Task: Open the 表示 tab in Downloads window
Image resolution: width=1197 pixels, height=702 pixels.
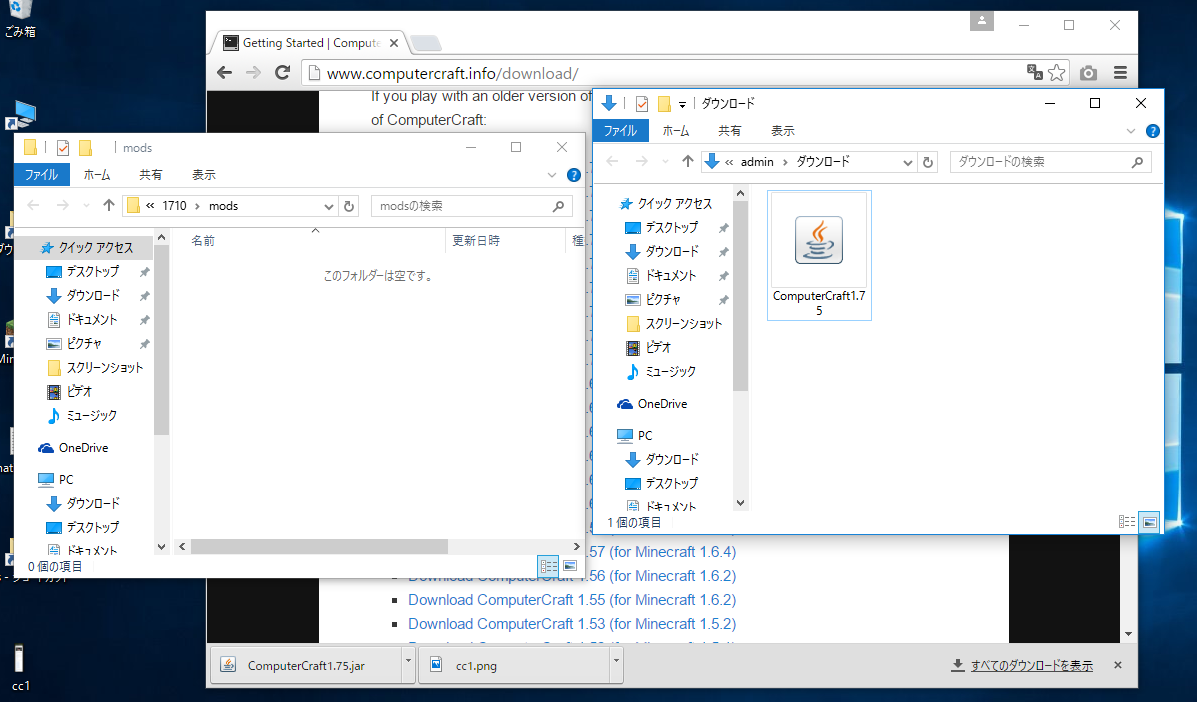Action: coord(783,131)
